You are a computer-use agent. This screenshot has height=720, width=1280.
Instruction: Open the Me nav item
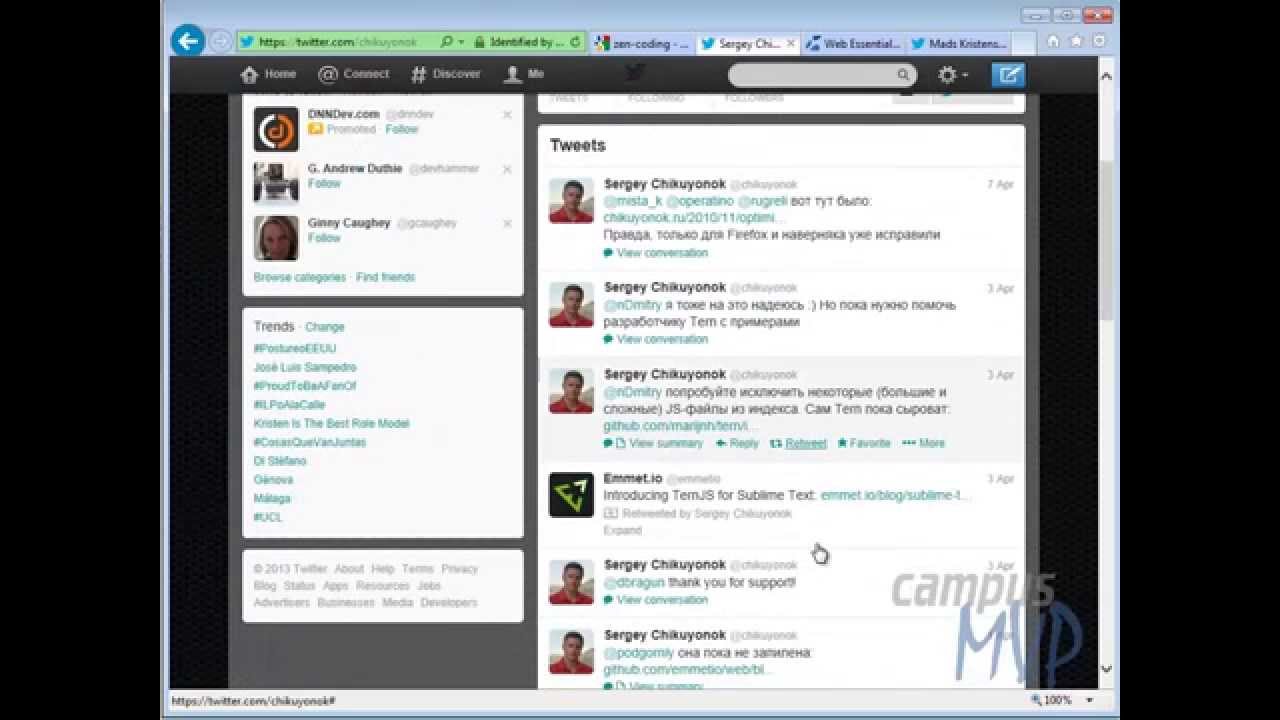point(525,74)
